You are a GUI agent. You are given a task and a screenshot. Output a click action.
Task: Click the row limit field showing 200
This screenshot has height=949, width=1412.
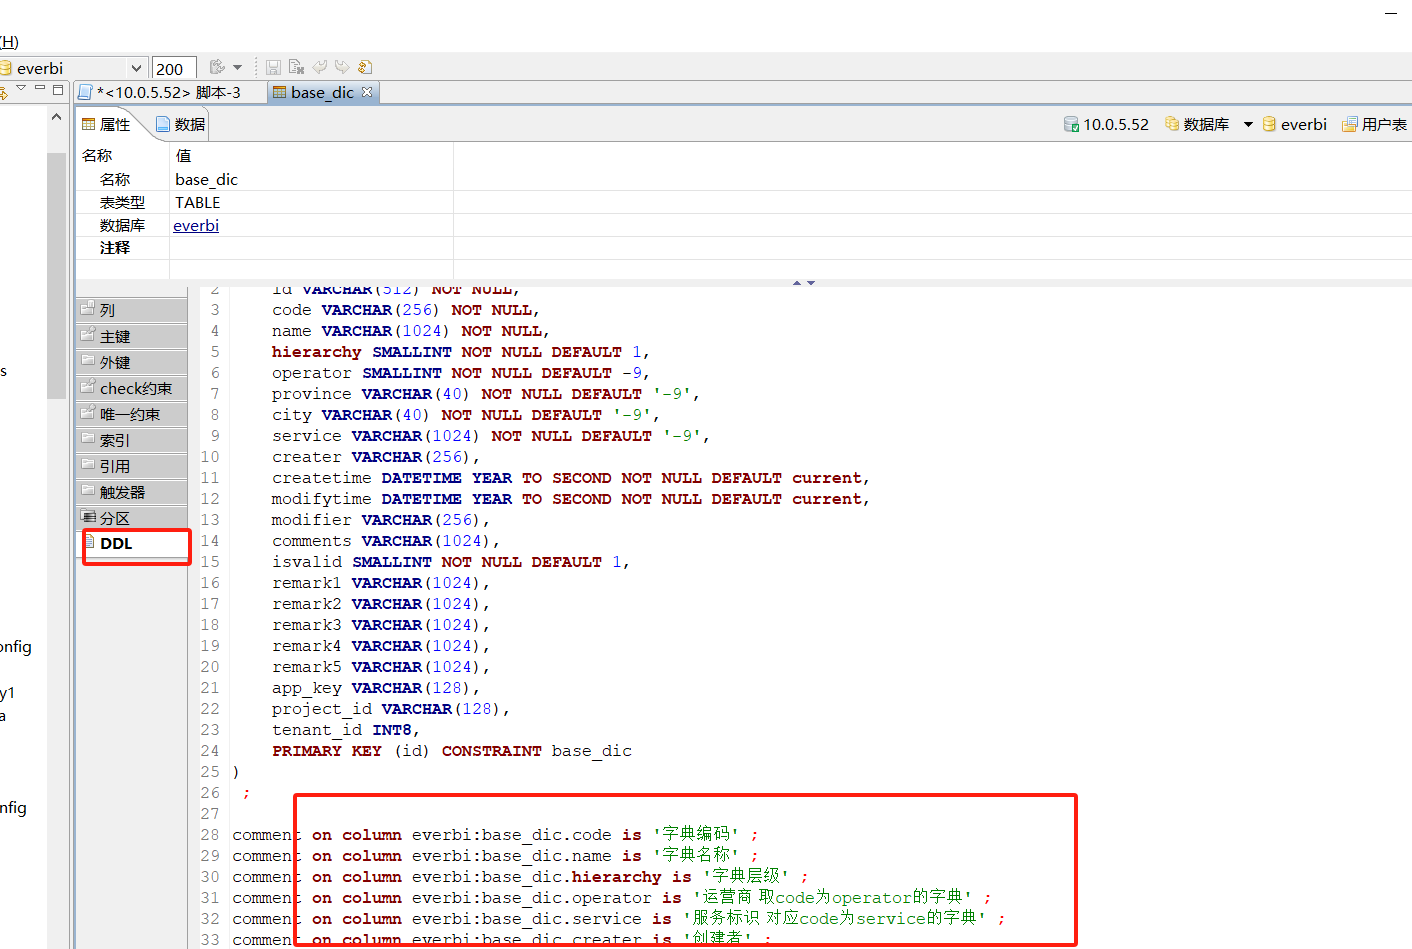pos(174,68)
